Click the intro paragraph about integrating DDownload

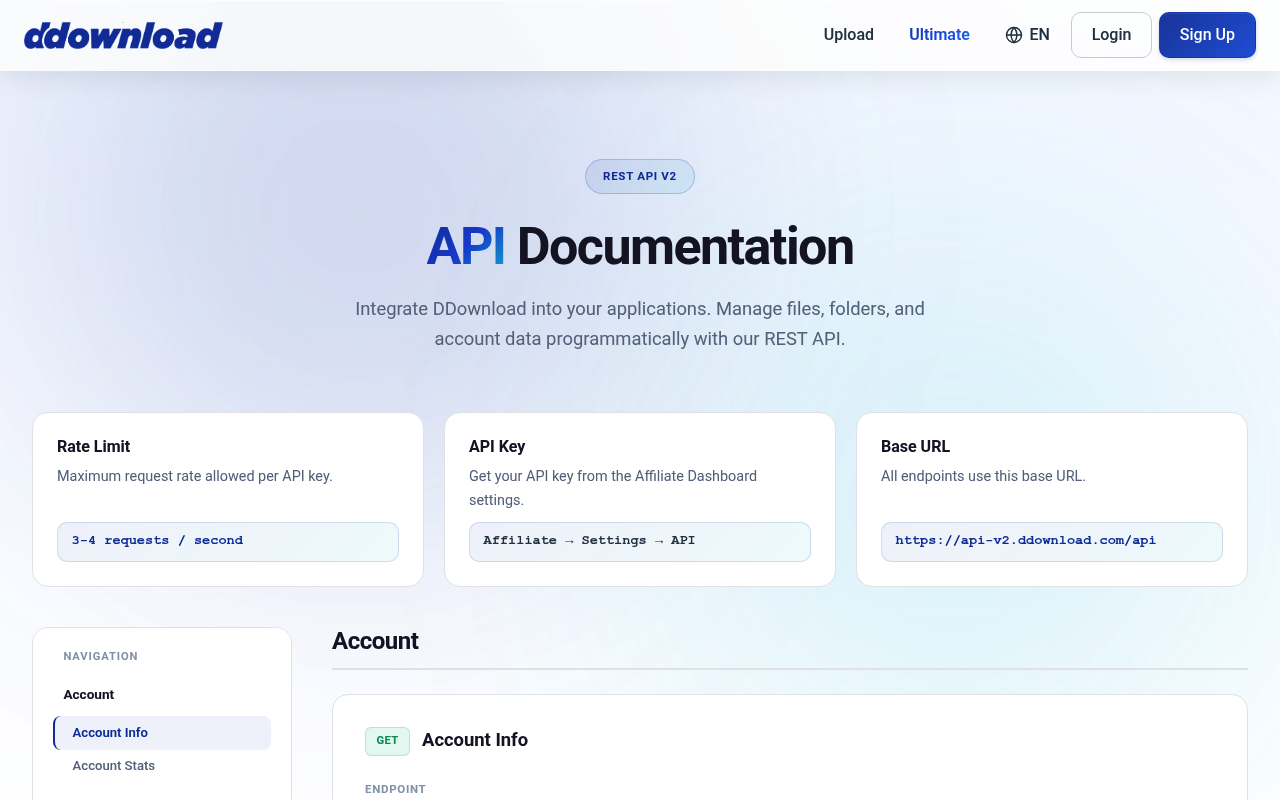click(x=640, y=324)
